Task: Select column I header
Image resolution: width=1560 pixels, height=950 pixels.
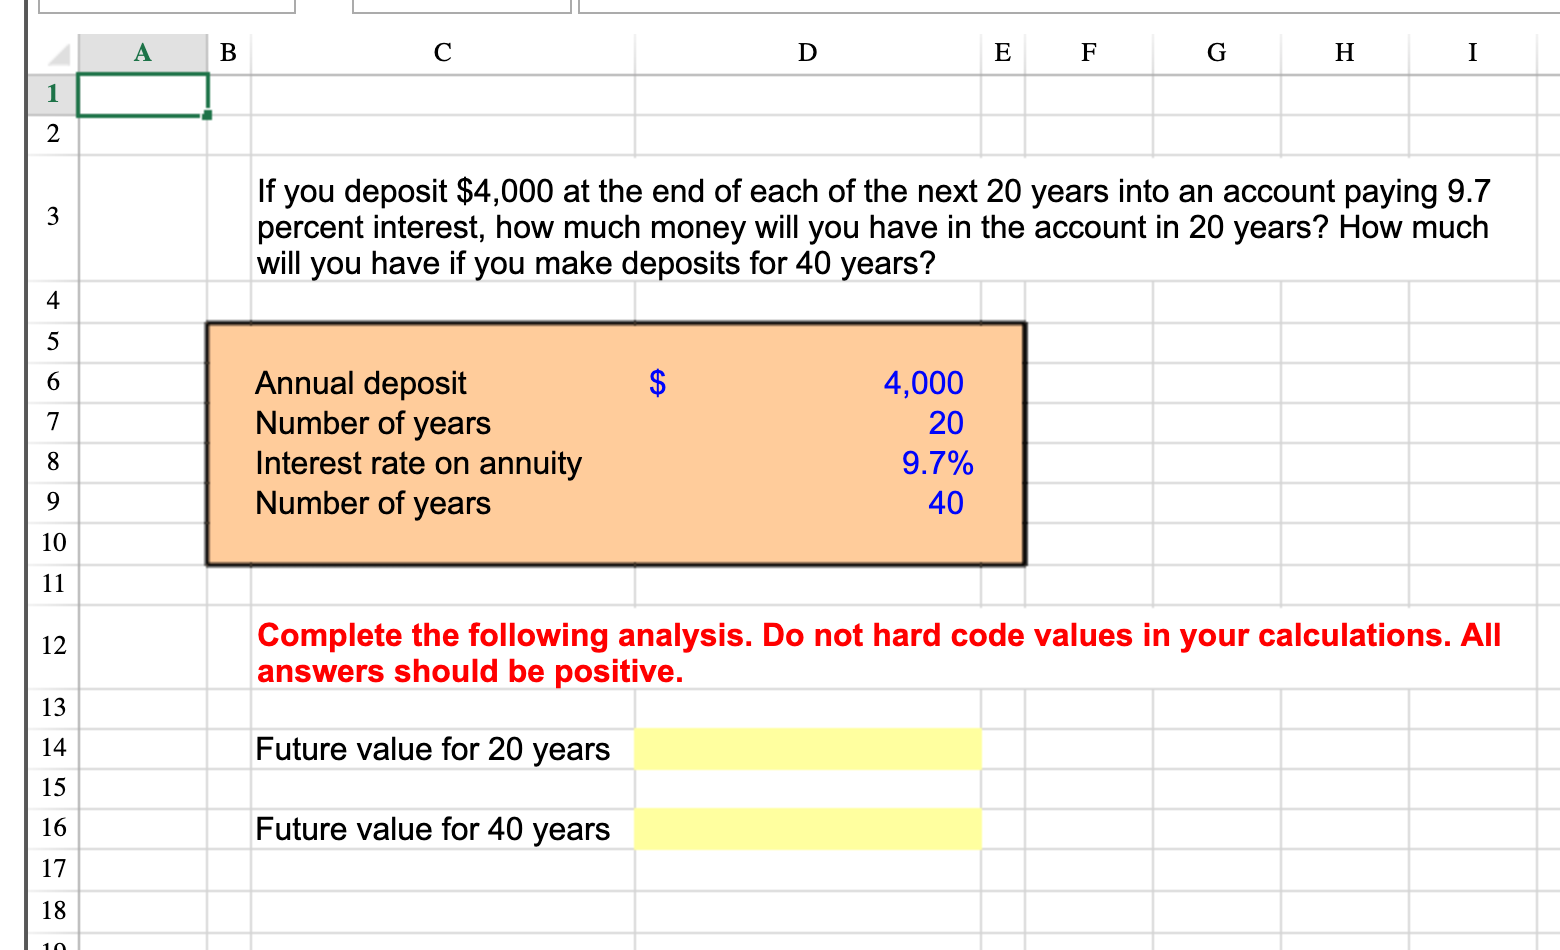Action: click(x=1471, y=53)
